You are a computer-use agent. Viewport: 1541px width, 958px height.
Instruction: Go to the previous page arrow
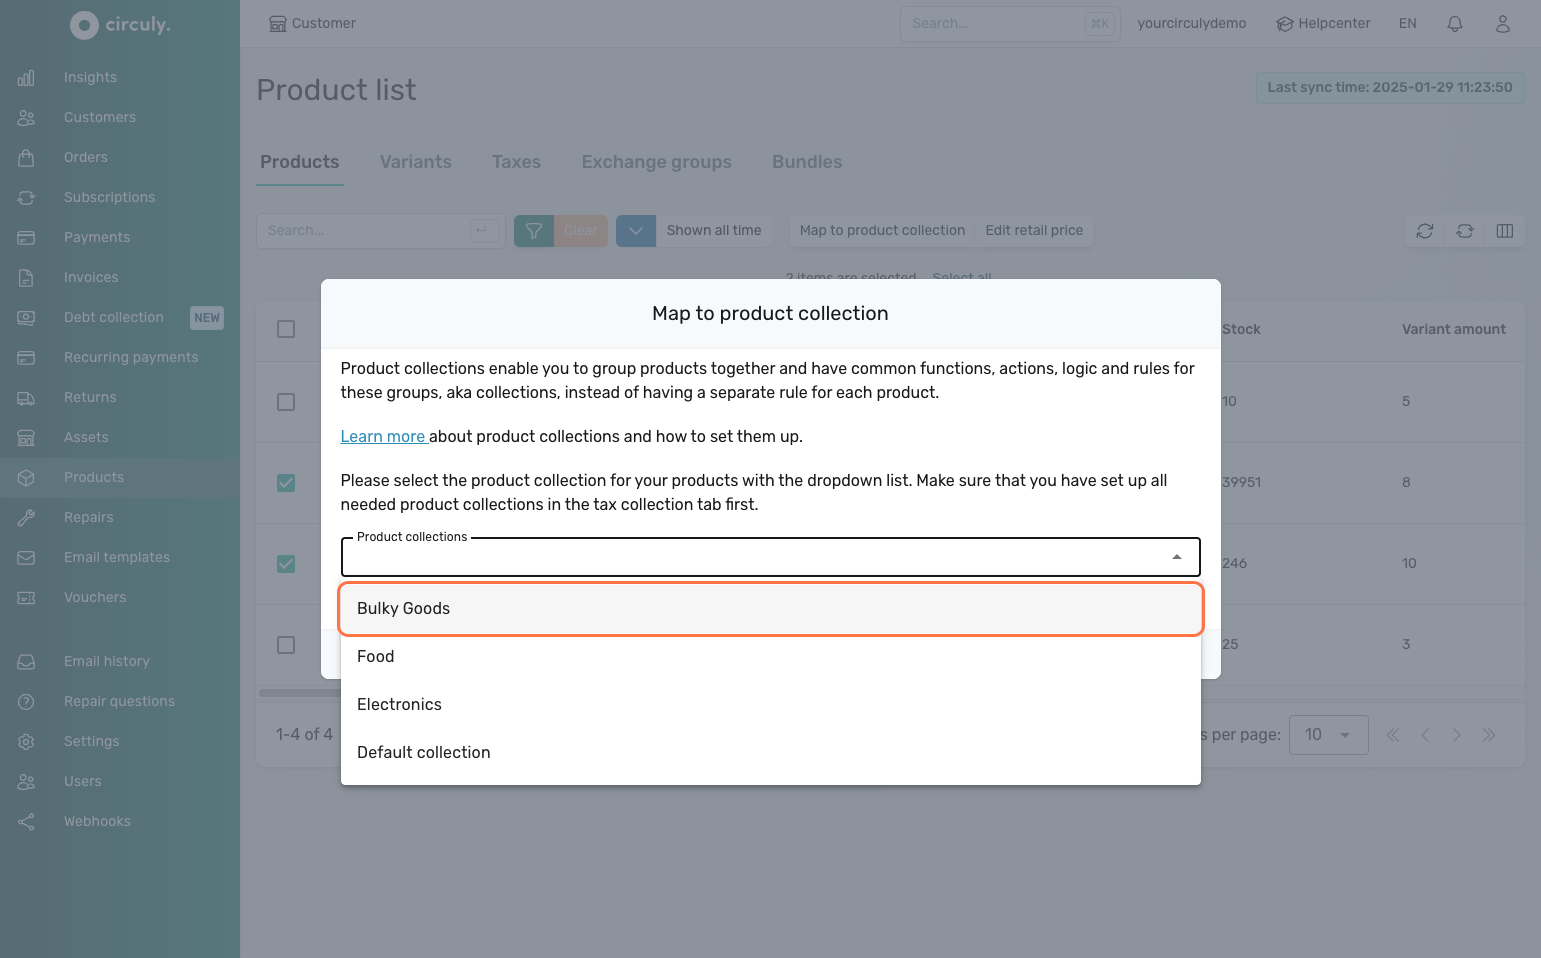(x=1425, y=735)
